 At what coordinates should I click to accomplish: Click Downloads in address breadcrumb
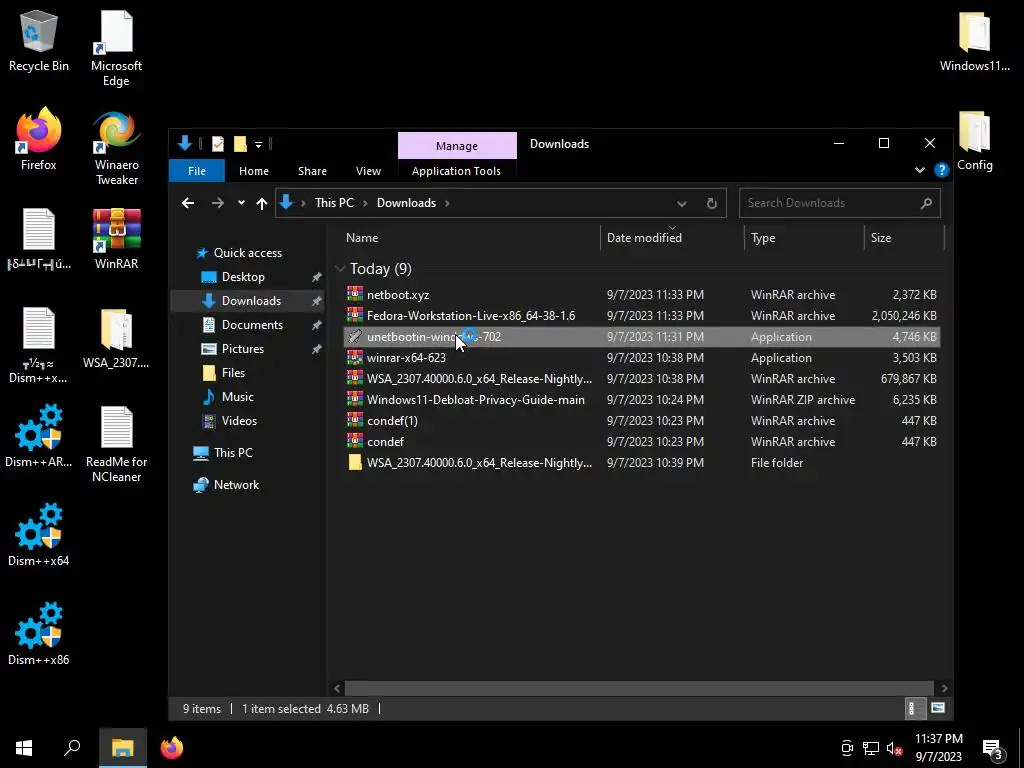pos(406,202)
